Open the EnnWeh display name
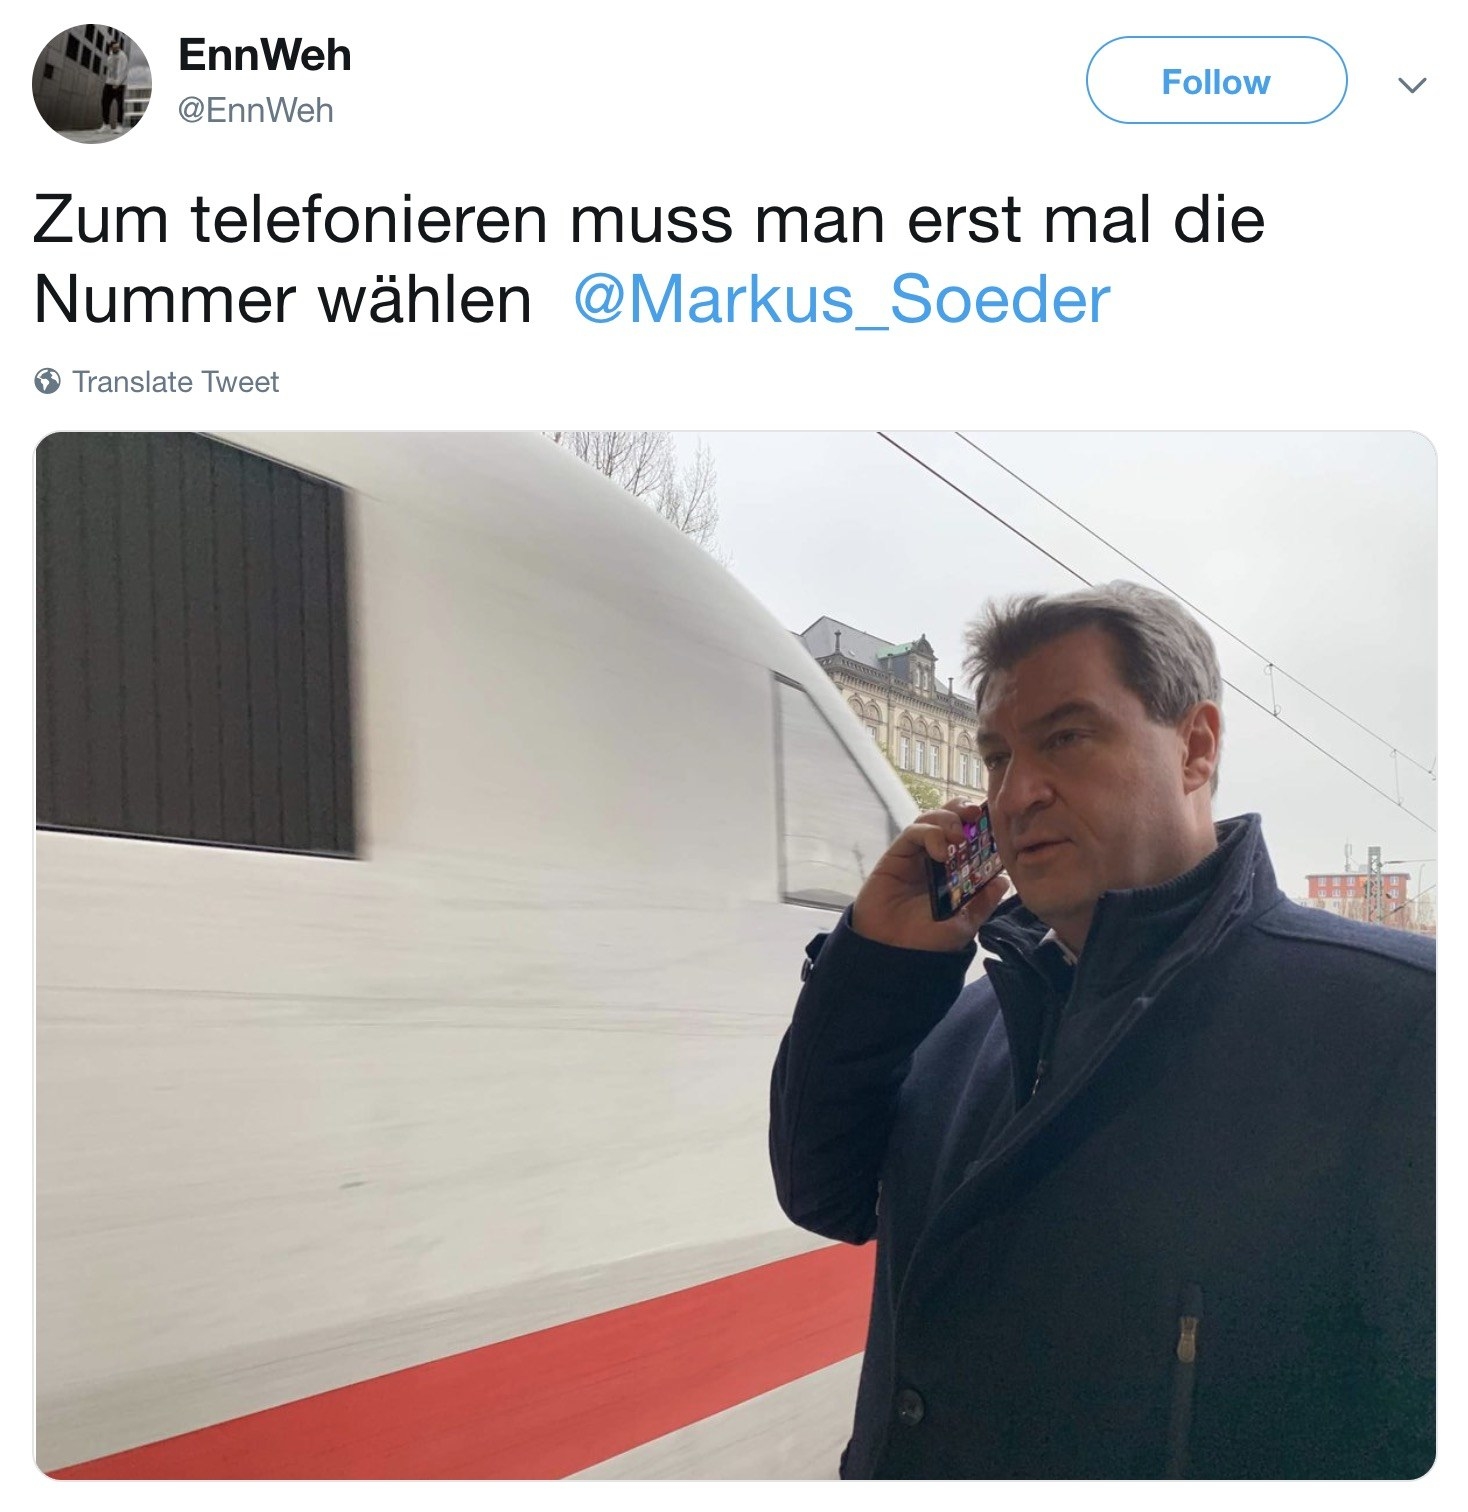The image size is (1468, 1512). tap(265, 56)
